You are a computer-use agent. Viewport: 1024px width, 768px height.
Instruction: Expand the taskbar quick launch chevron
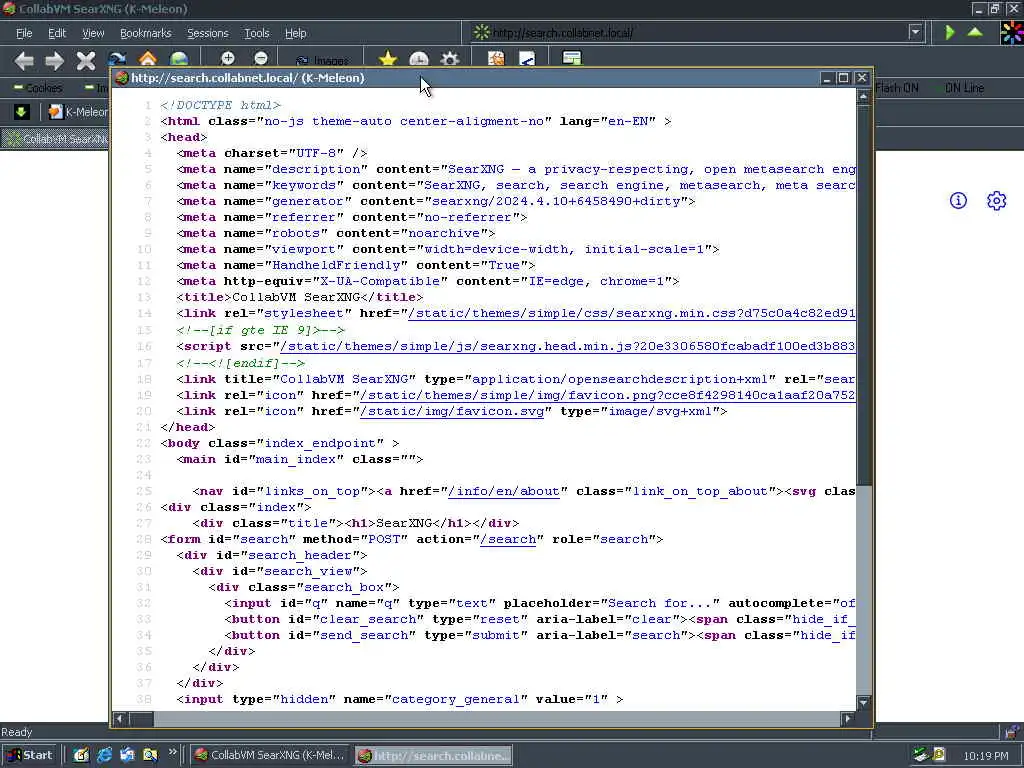point(172,752)
